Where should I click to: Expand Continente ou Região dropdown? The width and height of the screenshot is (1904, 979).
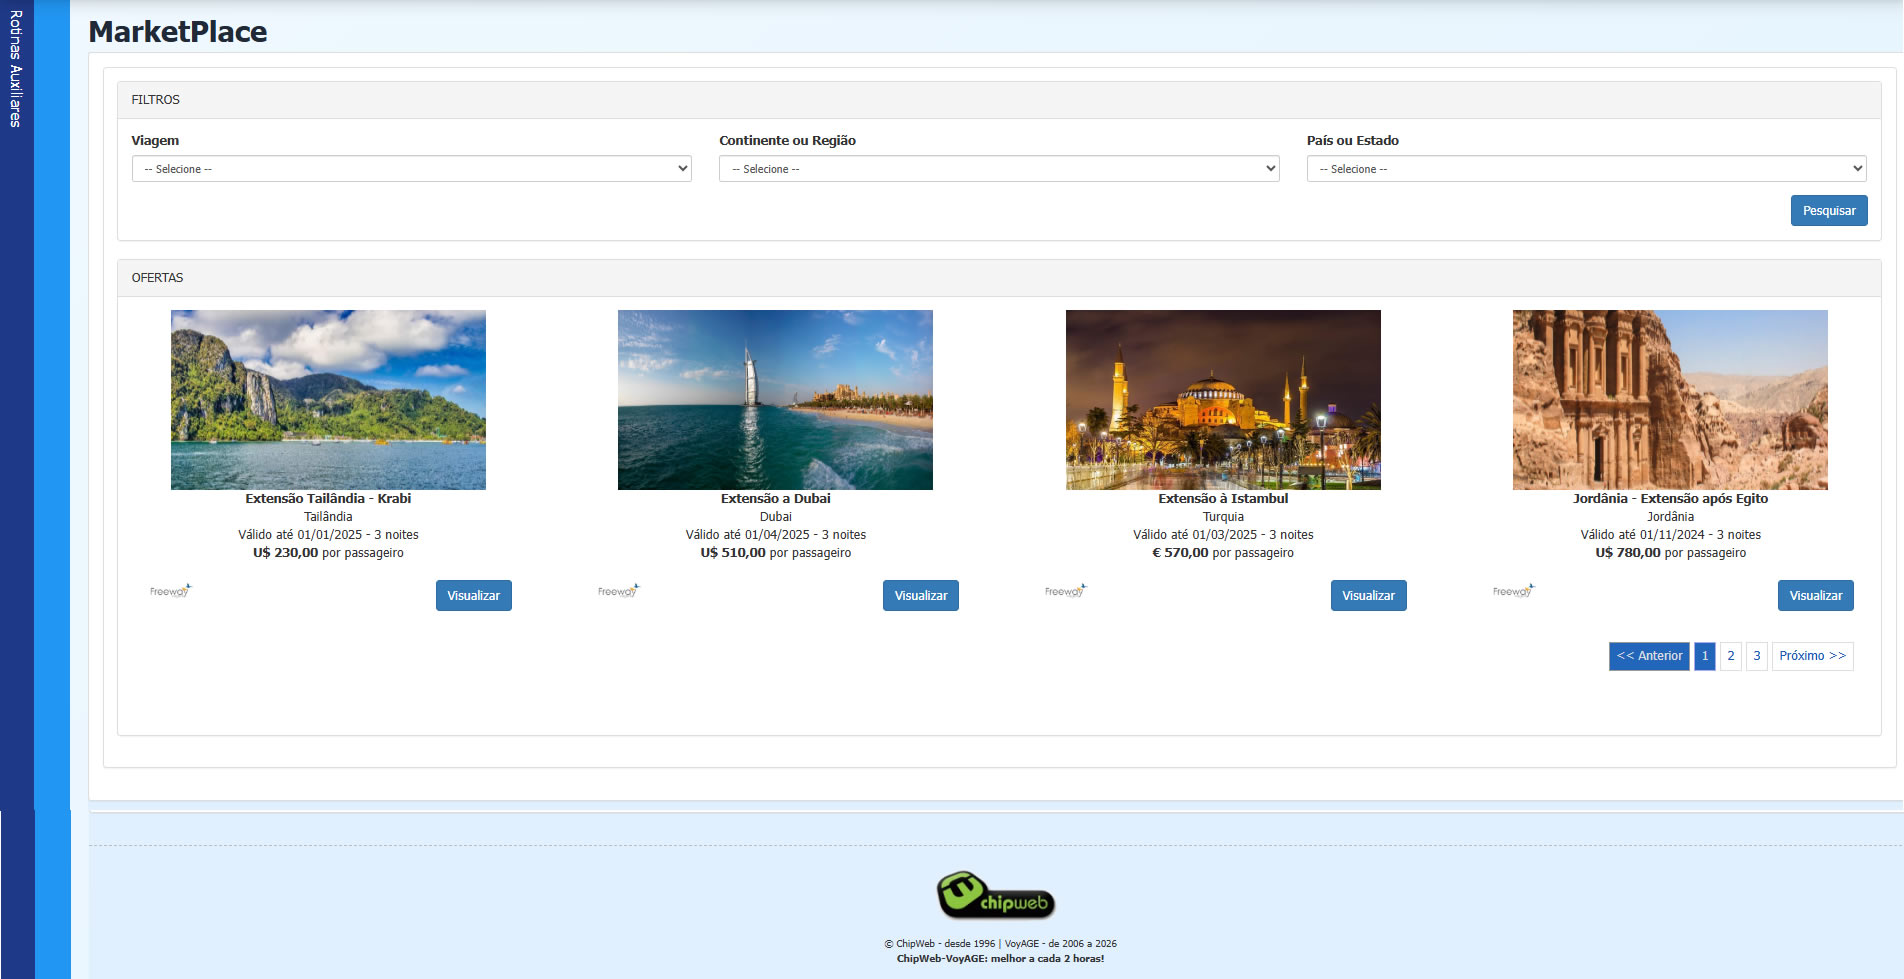point(998,169)
